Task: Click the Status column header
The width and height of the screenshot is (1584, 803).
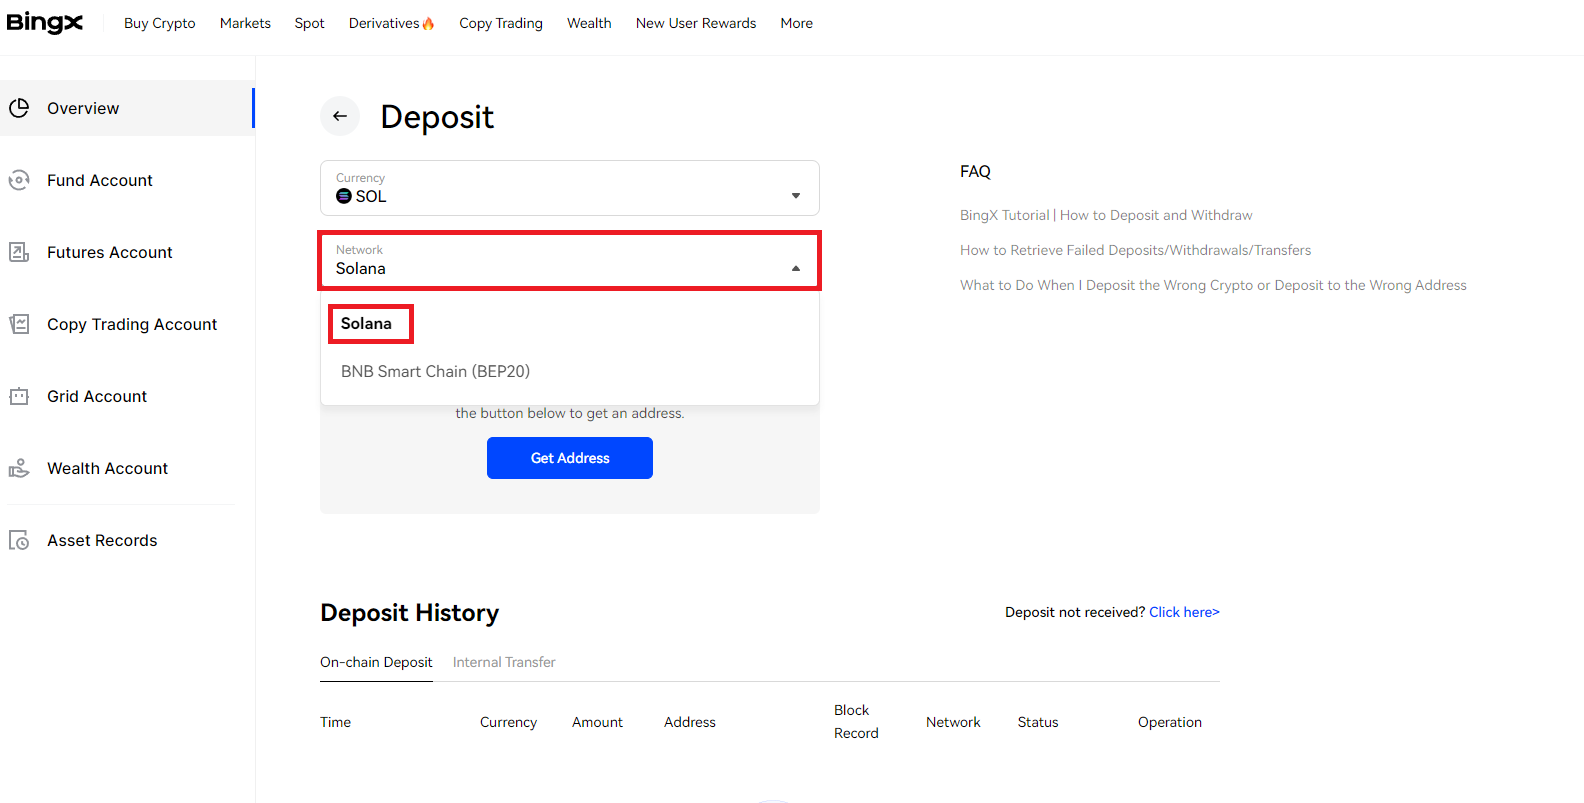Action: point(1038,722)
